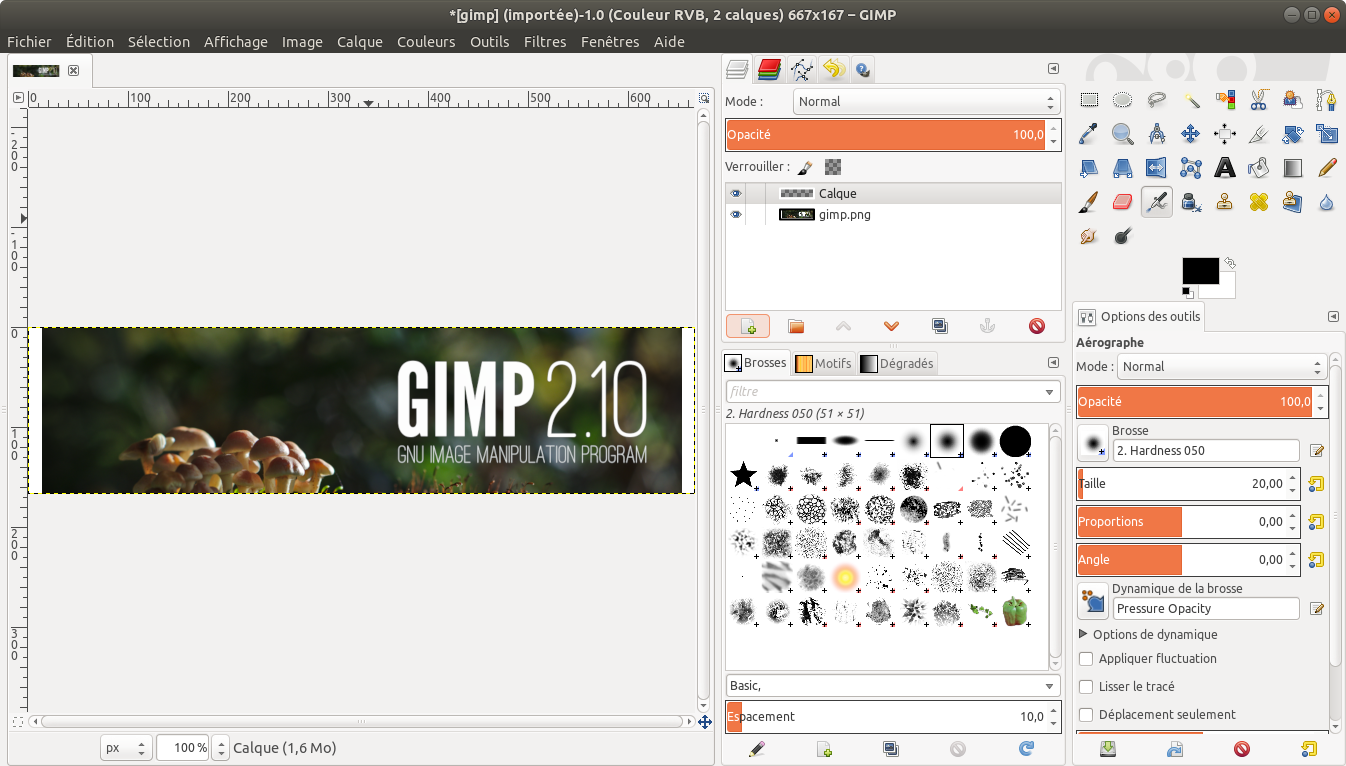Select the Bucket Fill tool
Image resolution: width=1346 pixels, height=766 pixels.
1257,168
